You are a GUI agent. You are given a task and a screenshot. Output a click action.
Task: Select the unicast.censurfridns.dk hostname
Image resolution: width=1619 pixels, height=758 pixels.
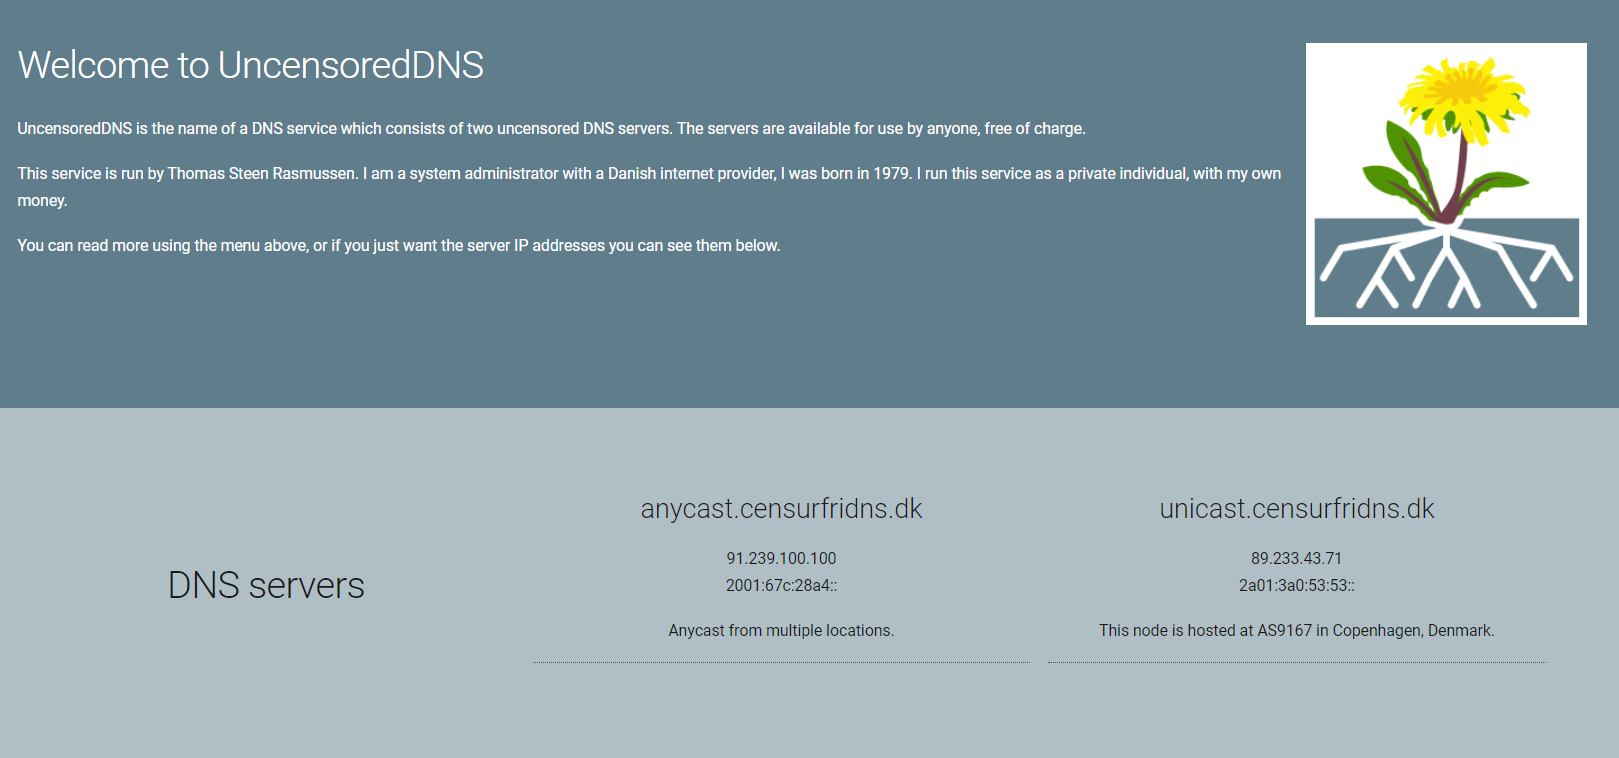[1296, 509]
